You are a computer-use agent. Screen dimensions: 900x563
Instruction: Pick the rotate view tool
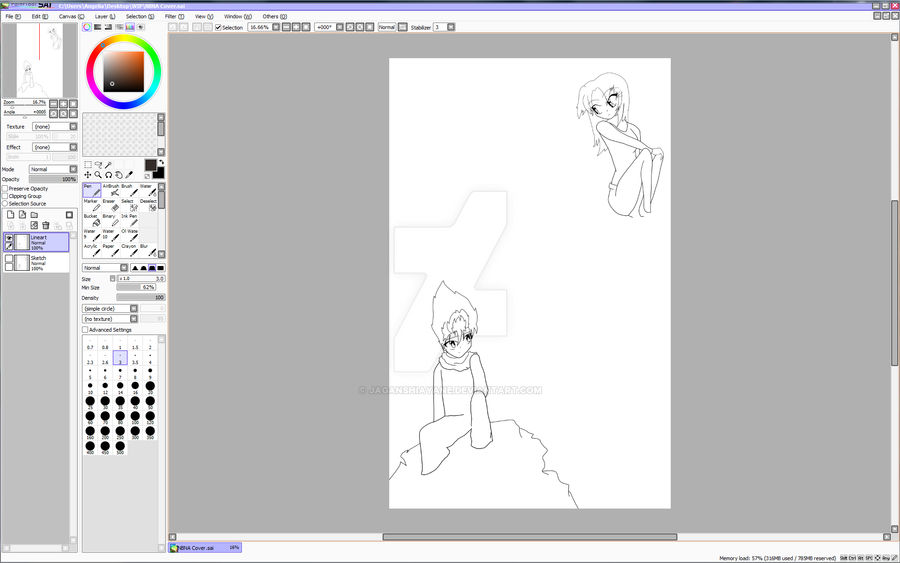(x=108, y=174)
